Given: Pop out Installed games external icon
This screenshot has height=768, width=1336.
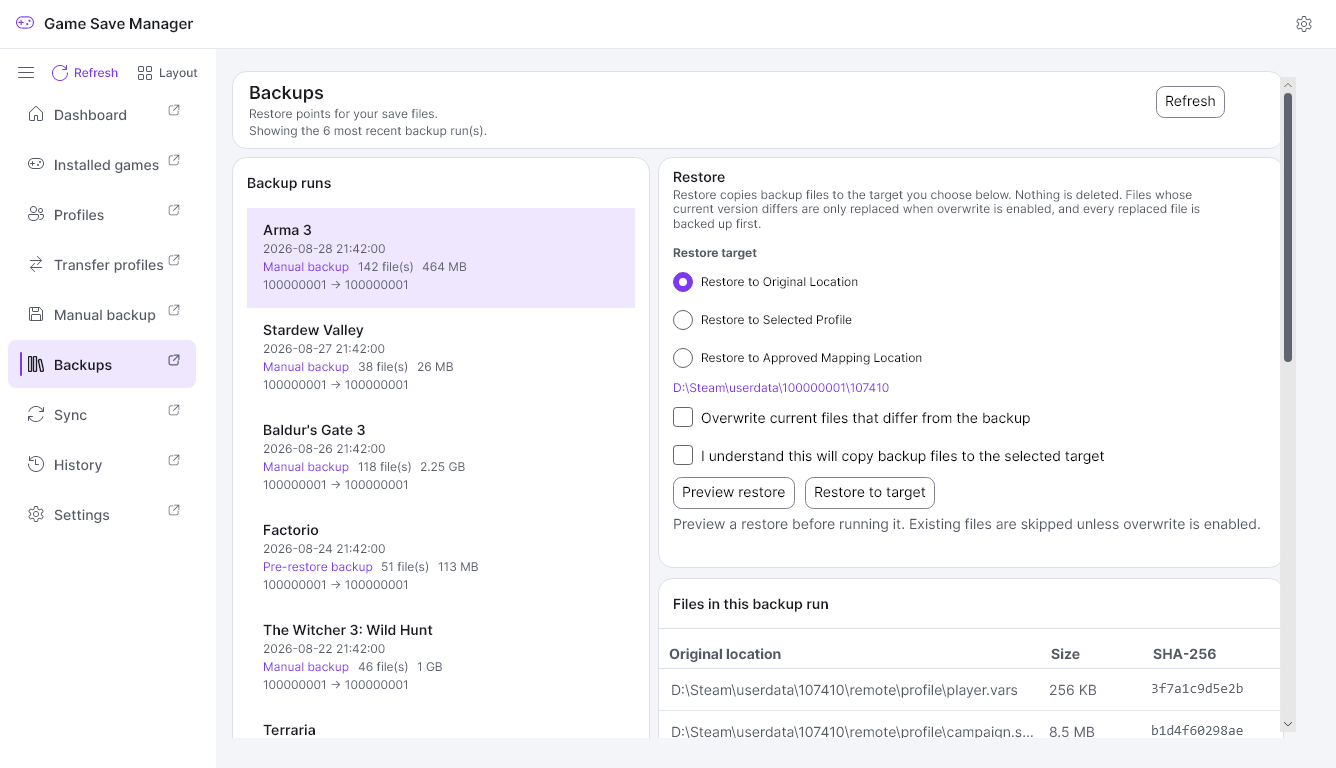Looking at the screenshot, I should click(174, 160).
